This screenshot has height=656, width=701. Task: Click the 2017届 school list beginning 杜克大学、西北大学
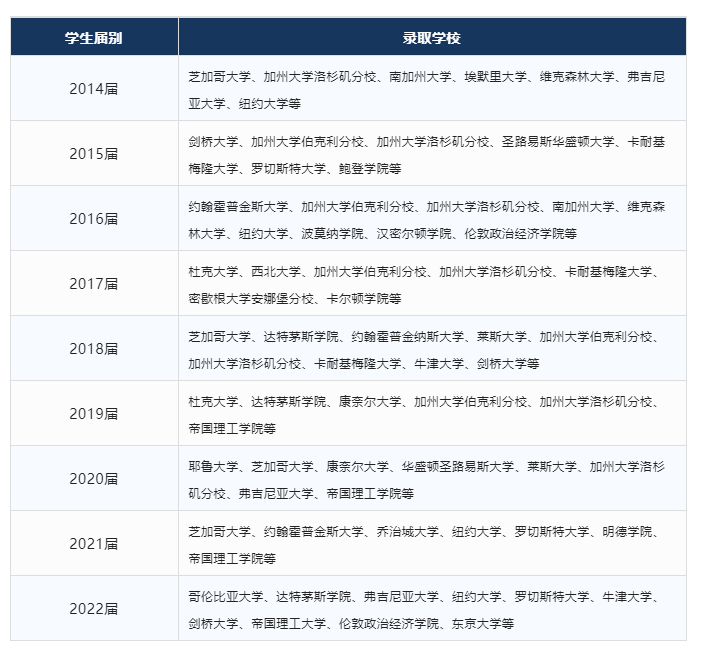pos(424,285)
